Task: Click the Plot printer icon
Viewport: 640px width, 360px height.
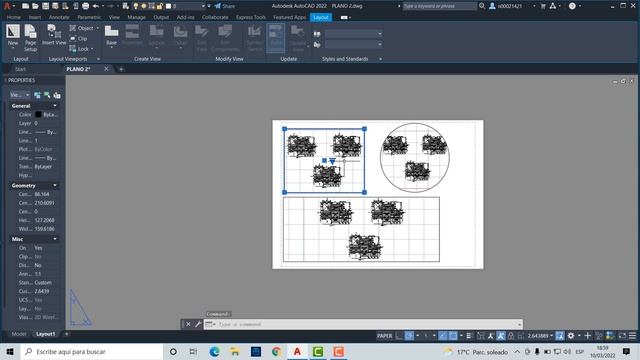Action: coord(85,6)
